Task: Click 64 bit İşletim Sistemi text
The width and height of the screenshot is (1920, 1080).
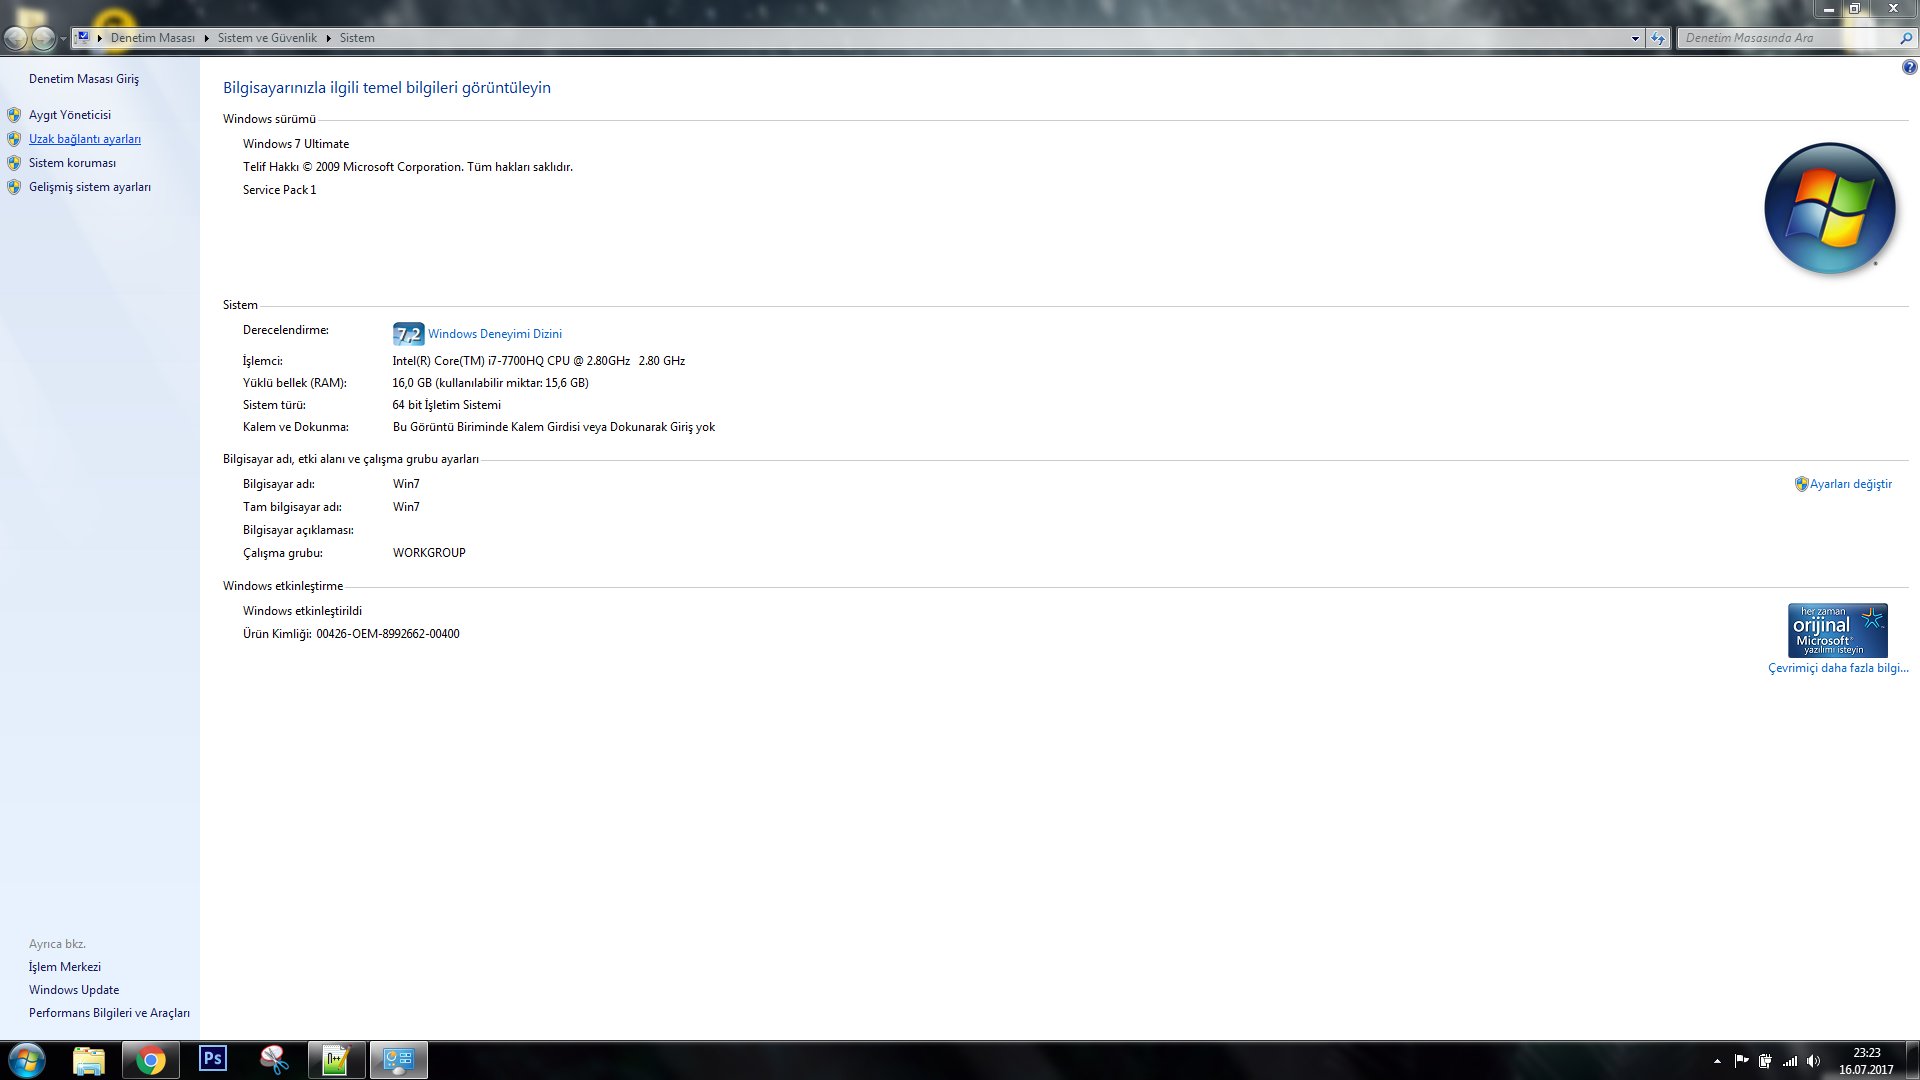Action: coord(447,405)
